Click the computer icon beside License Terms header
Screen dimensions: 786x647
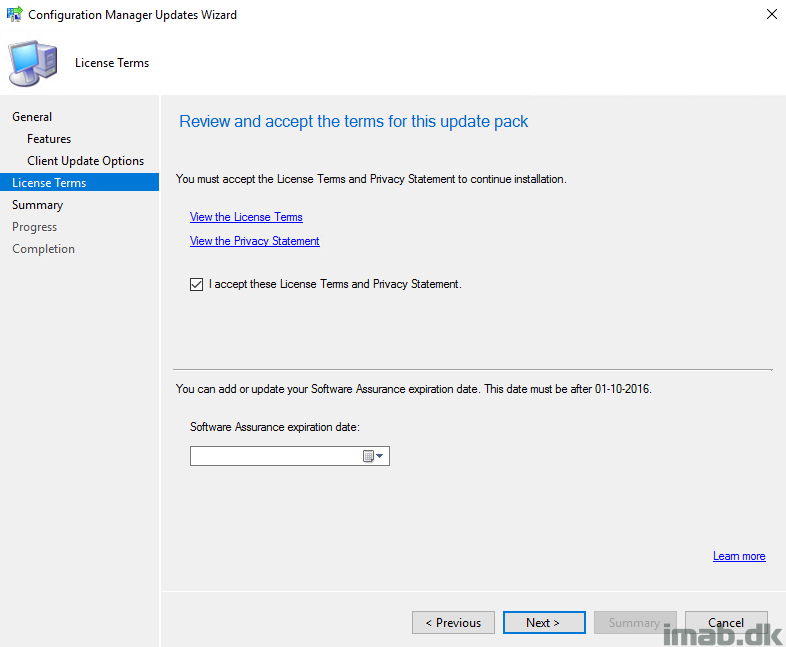point(33,63)
